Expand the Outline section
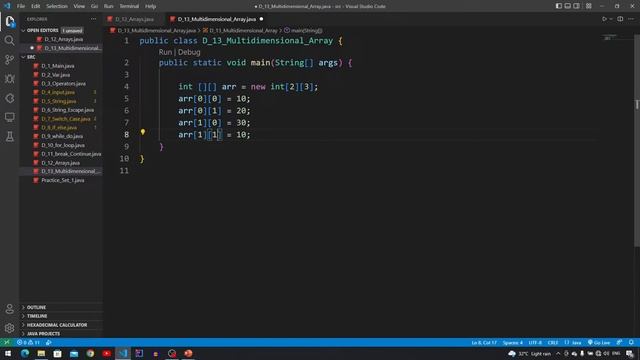The image size is (640, 360). point(61,307)
